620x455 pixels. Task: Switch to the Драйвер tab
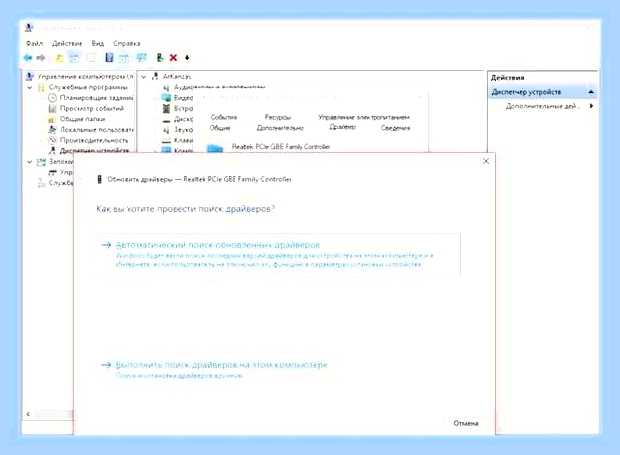point(342,126)
